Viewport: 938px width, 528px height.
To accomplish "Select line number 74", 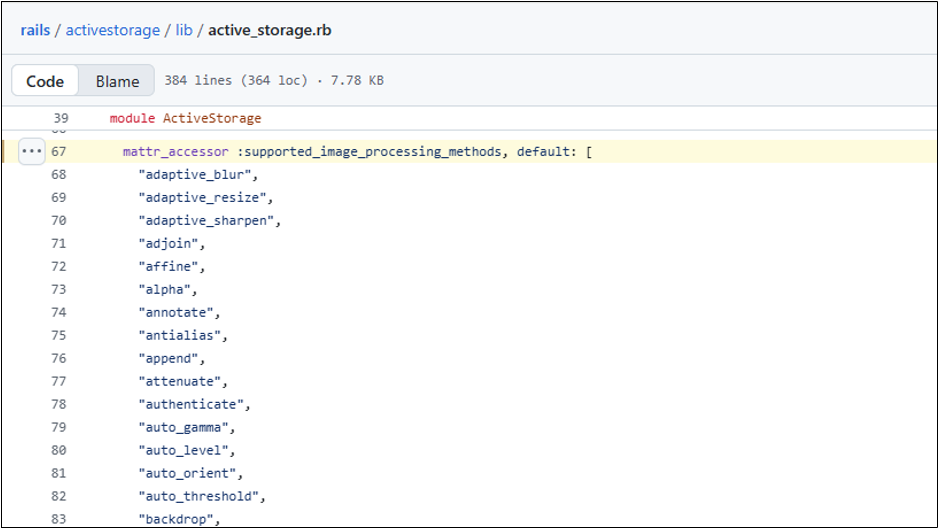I will [x=59, y=312].
